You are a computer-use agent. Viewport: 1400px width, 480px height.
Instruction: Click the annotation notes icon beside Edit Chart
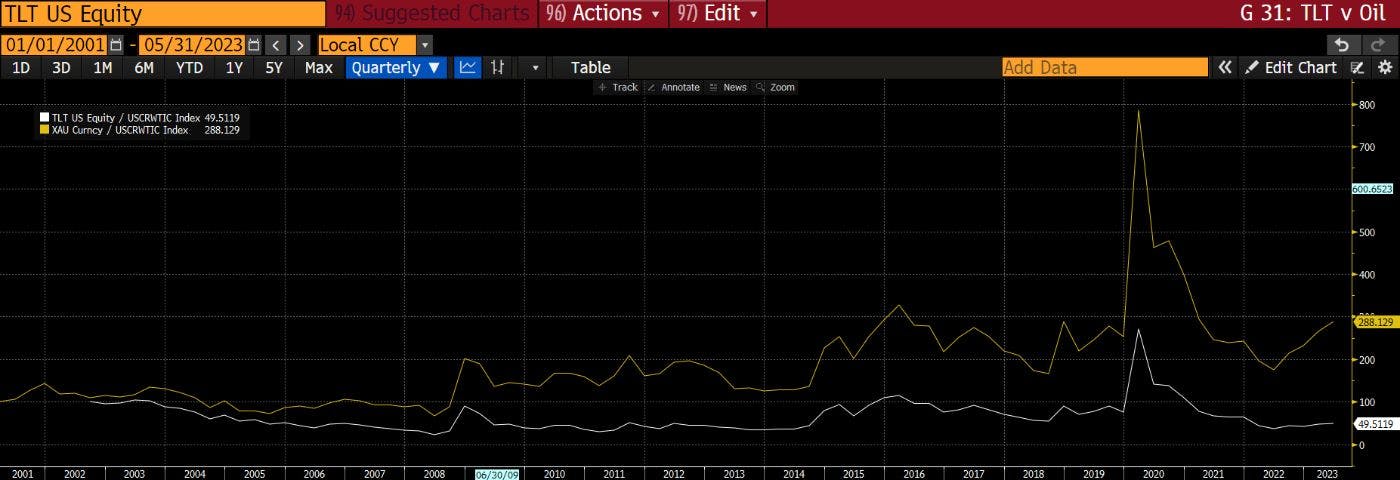[1357, 67]
